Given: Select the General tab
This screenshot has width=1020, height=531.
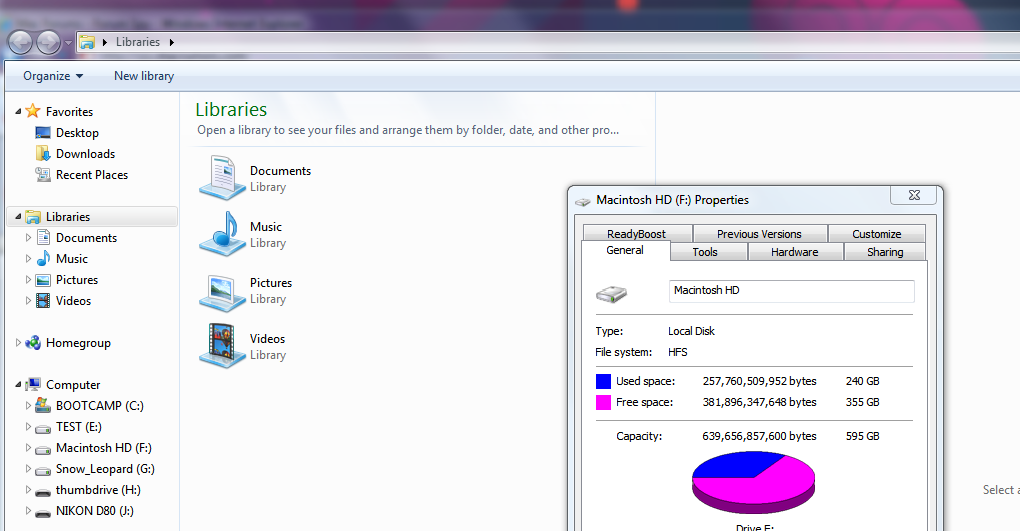Looking at the screenshot, I should click(625, 251).
